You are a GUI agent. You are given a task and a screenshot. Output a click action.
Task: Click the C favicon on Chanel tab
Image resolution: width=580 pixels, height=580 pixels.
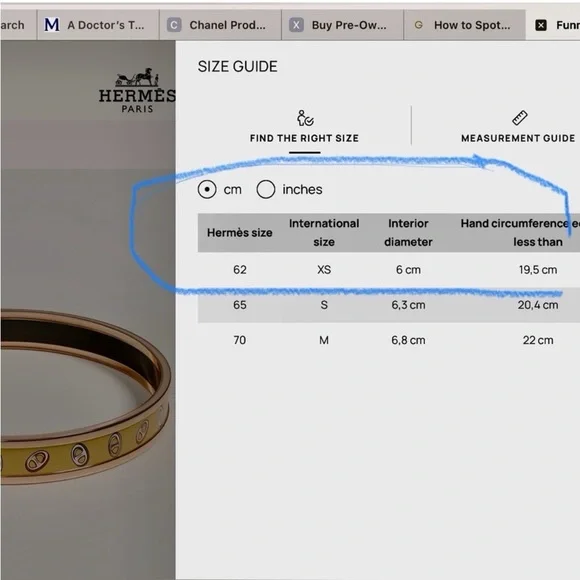point(174,25)
